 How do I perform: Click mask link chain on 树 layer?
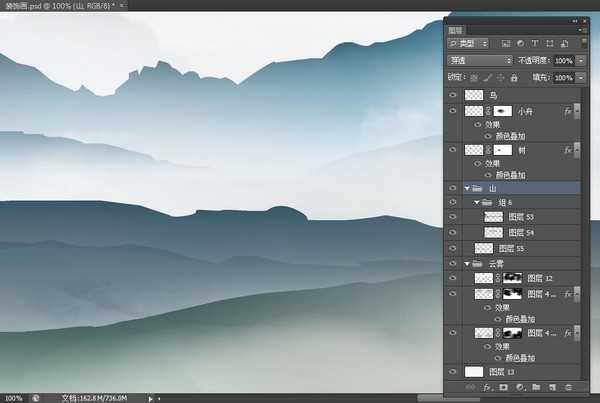tap(488, 150)
